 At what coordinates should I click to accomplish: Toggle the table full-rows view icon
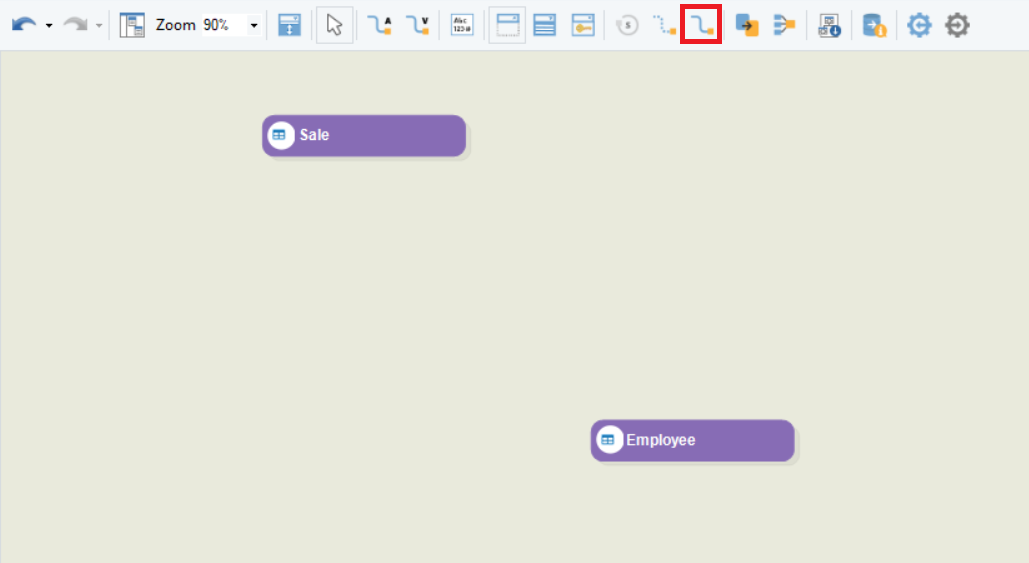(x=545, y=25)
